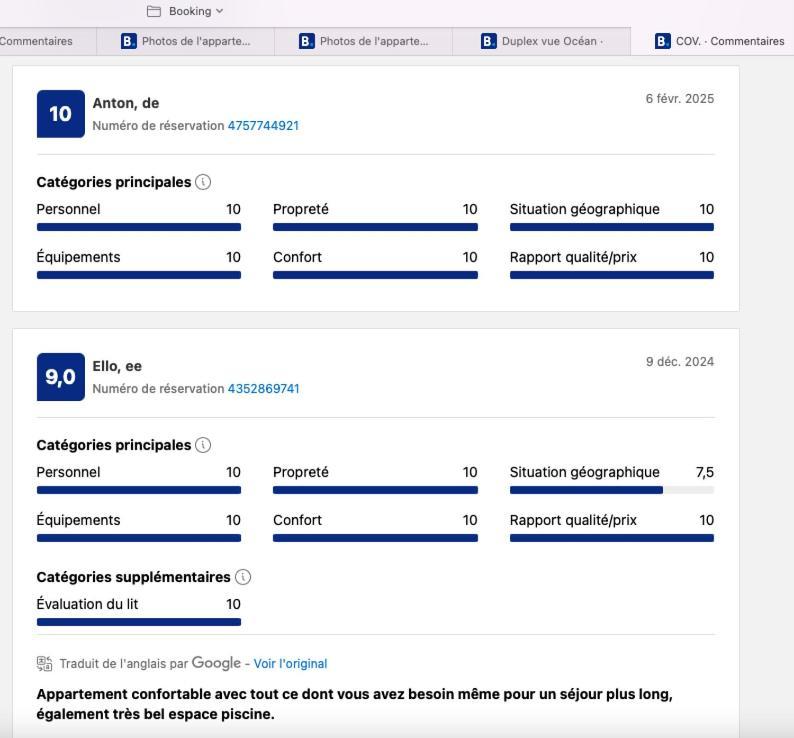Switch to the leftmost Commentaires tab
This screenshot has height=738, width=794.
point(36,41)
